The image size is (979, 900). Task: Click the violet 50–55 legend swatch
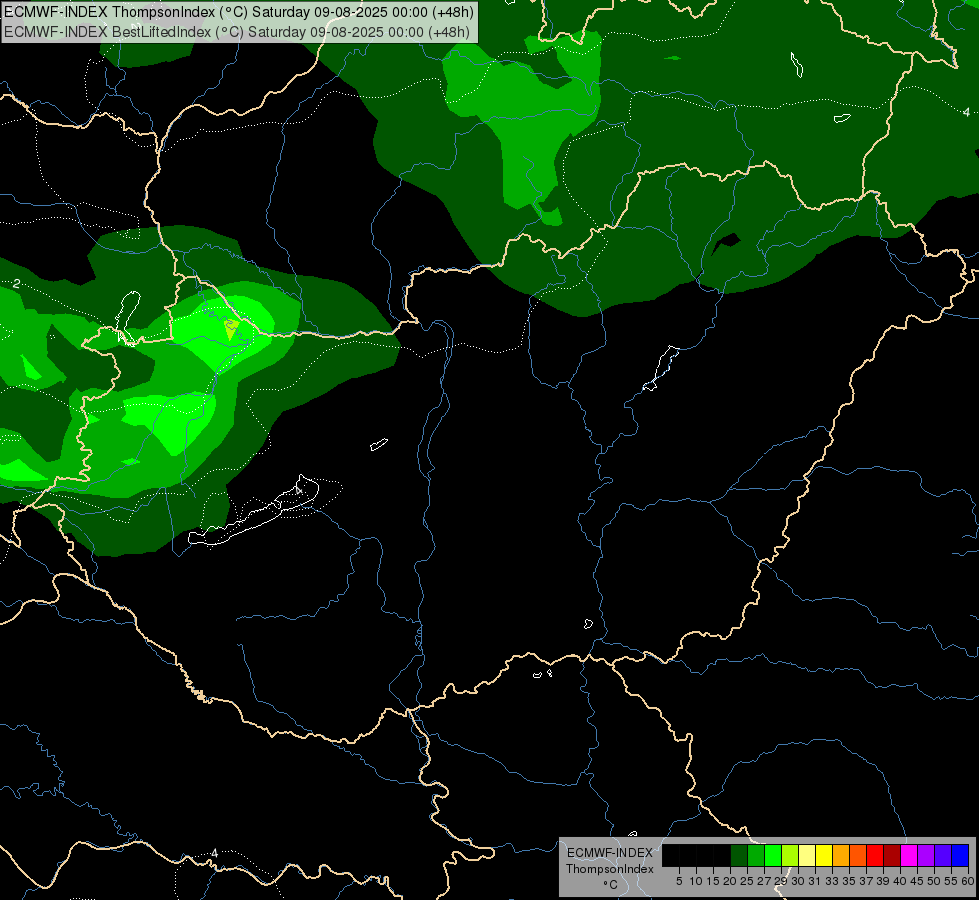point(943,855)
